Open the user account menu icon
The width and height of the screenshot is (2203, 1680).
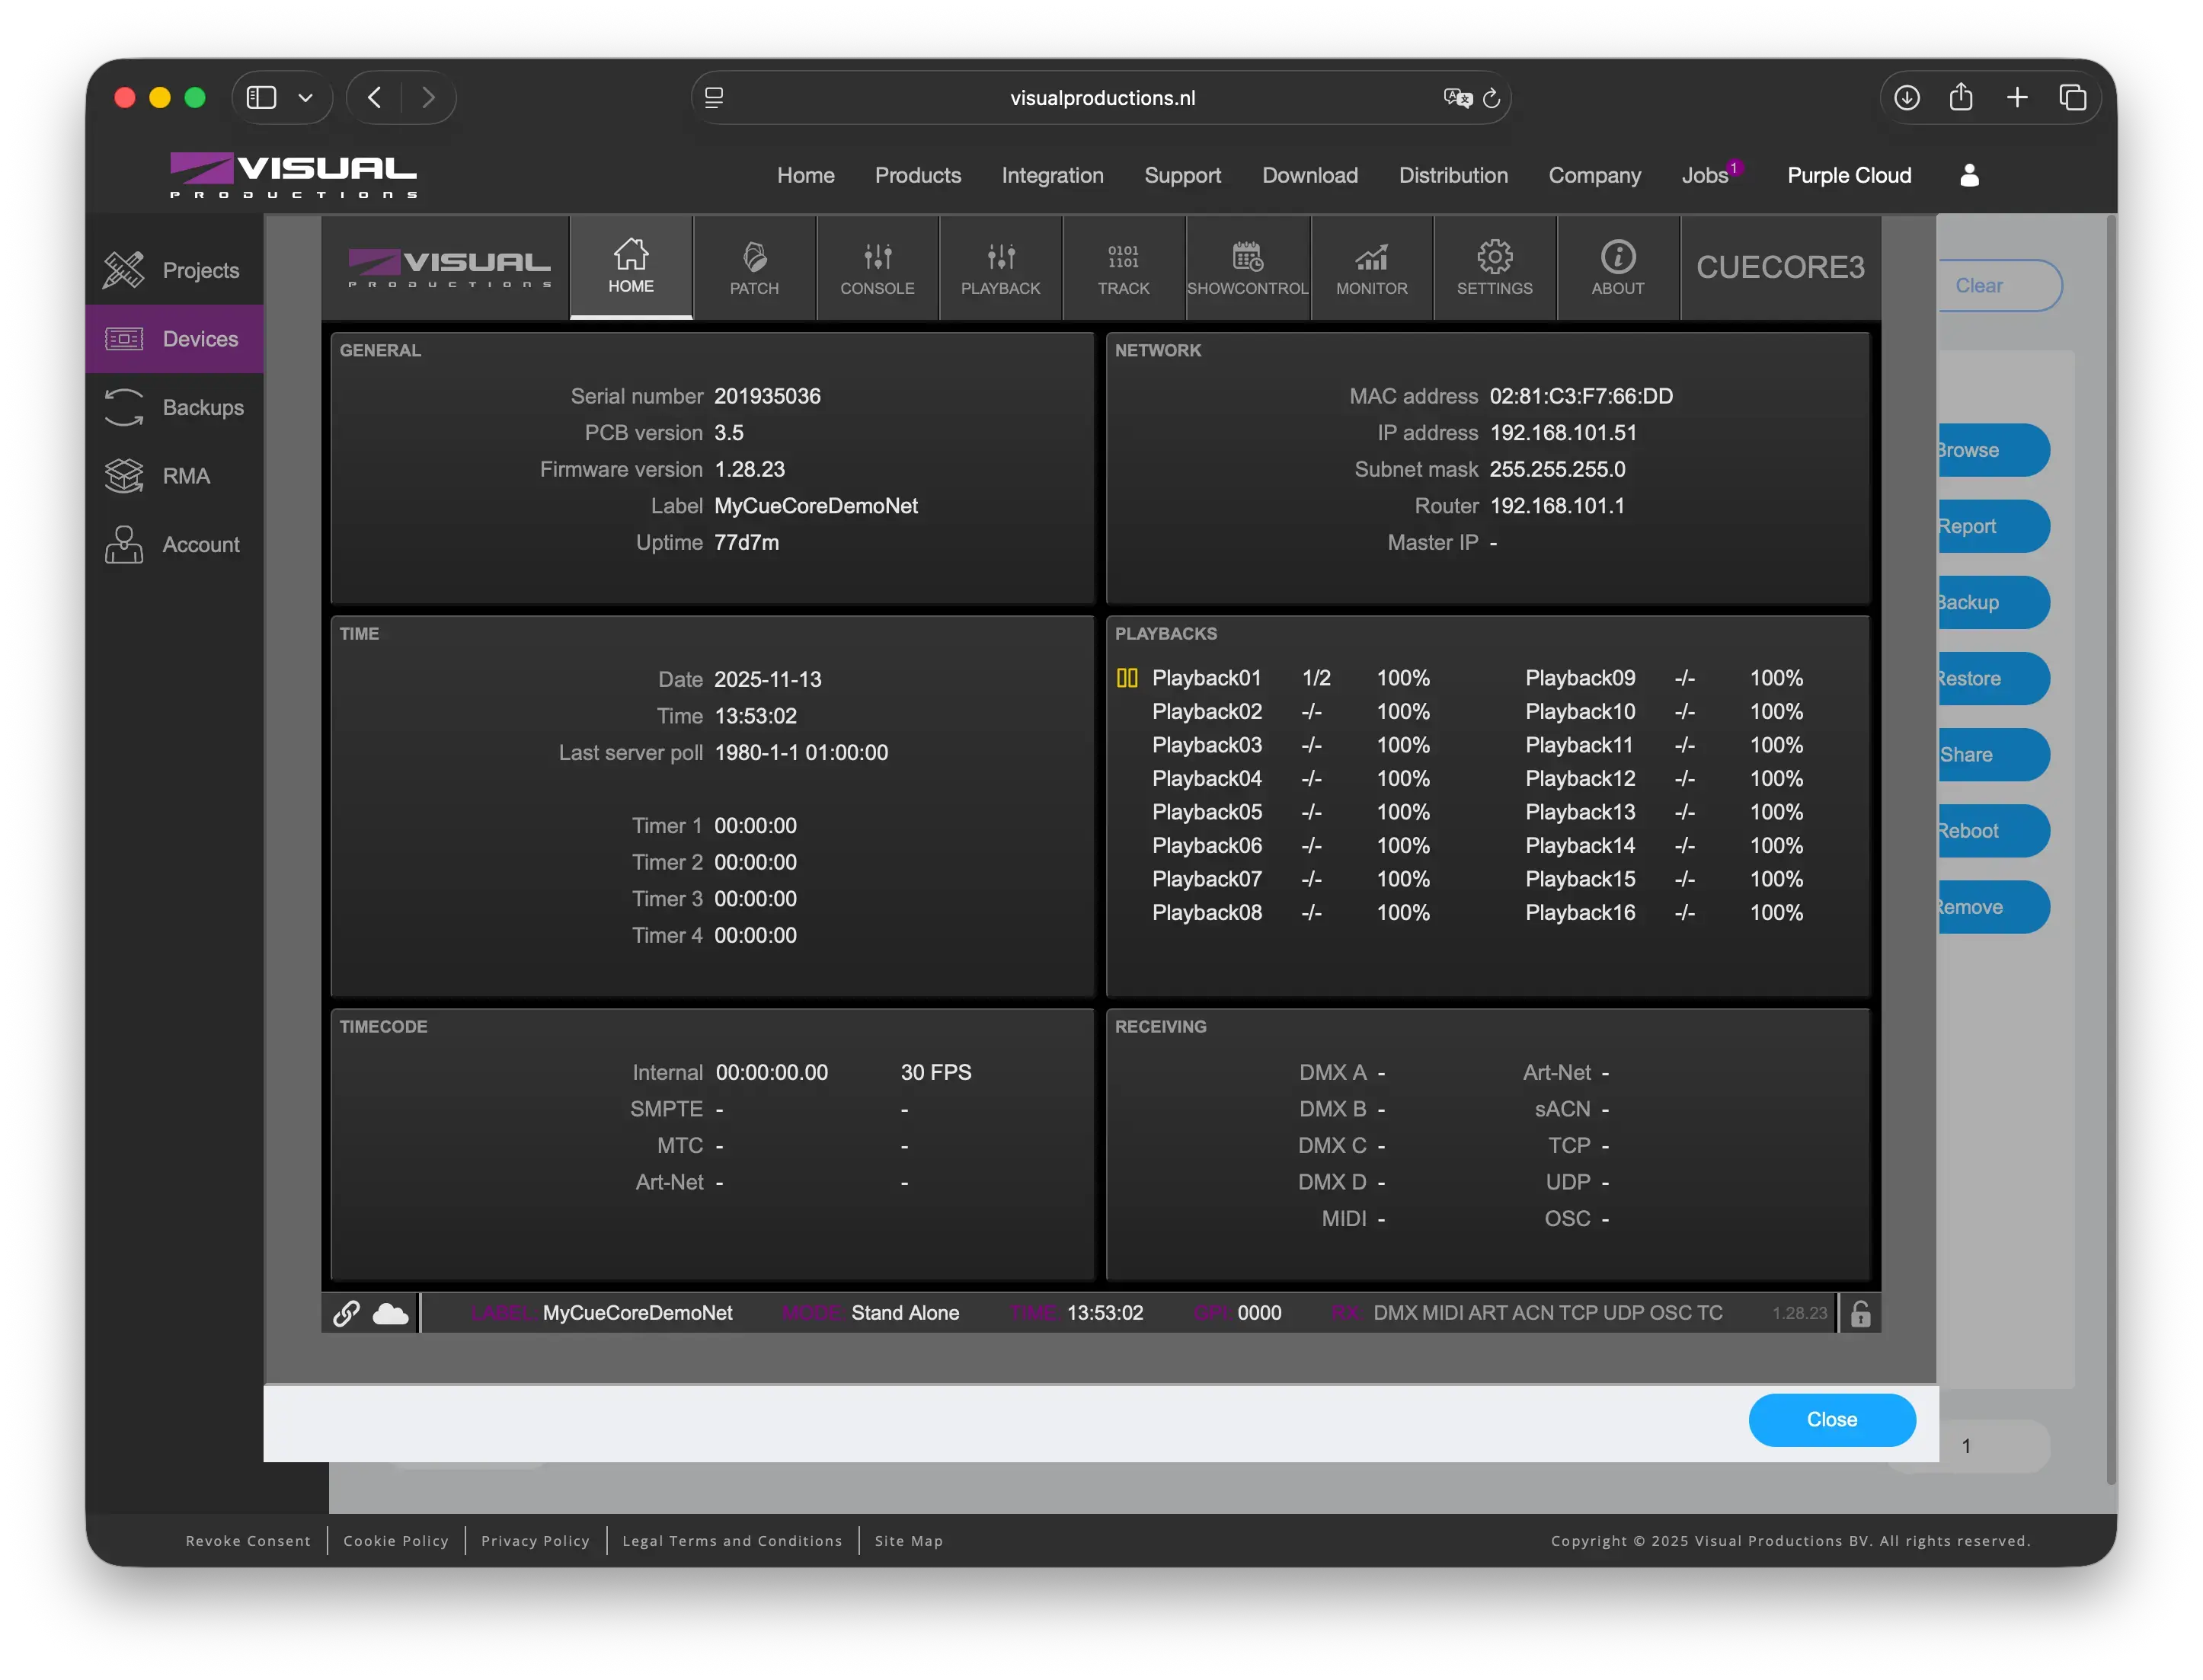1969,175
